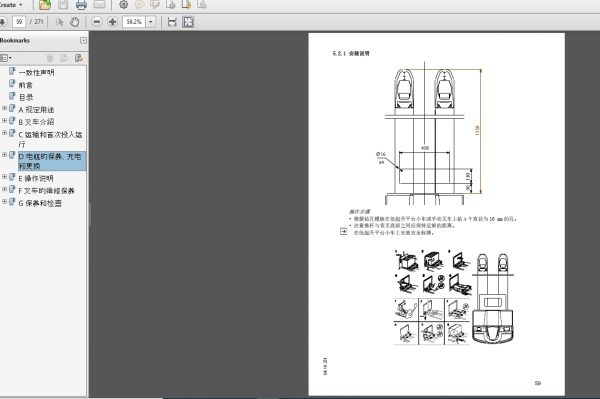Click the Save floppy disk icon

63,5
